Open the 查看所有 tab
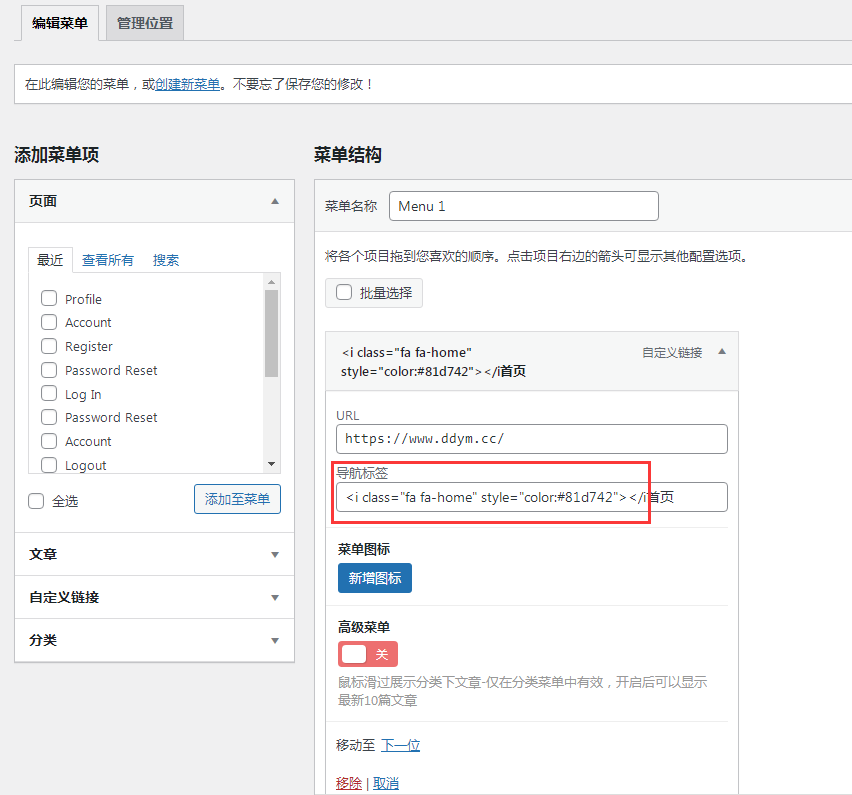This screenshot has height=795, width=852. tap(108, 260)
